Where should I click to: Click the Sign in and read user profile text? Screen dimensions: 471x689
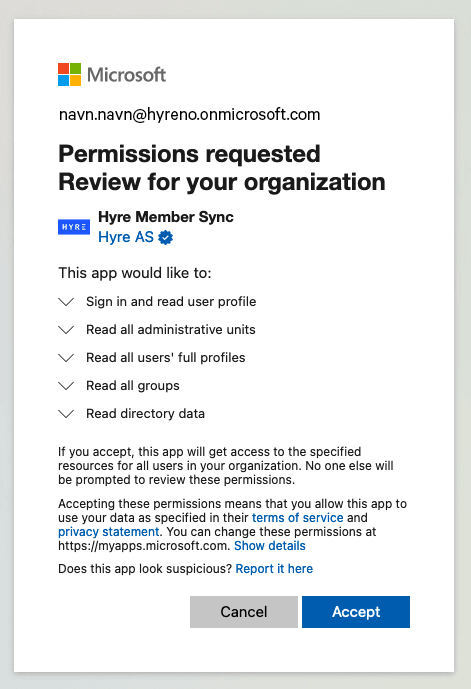point(171,302)
